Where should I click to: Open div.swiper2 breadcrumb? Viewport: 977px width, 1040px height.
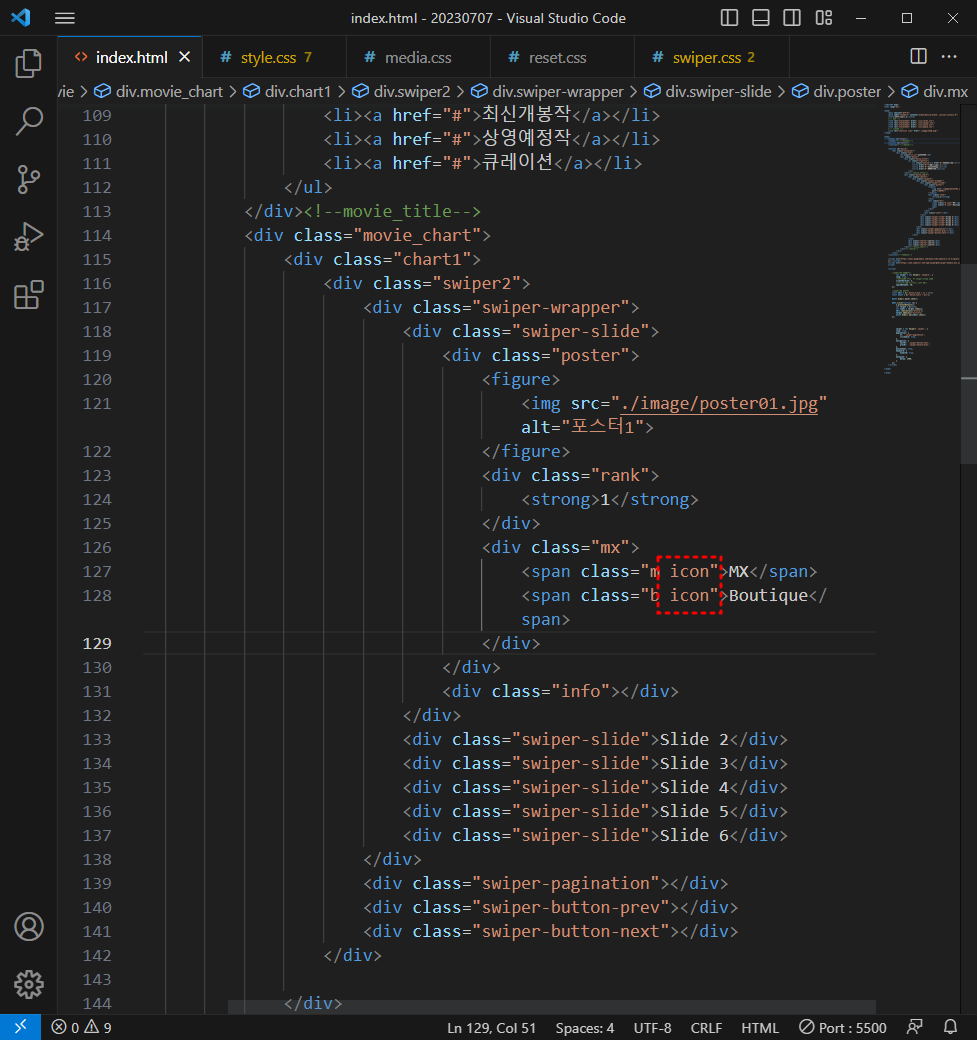(401, 92)
